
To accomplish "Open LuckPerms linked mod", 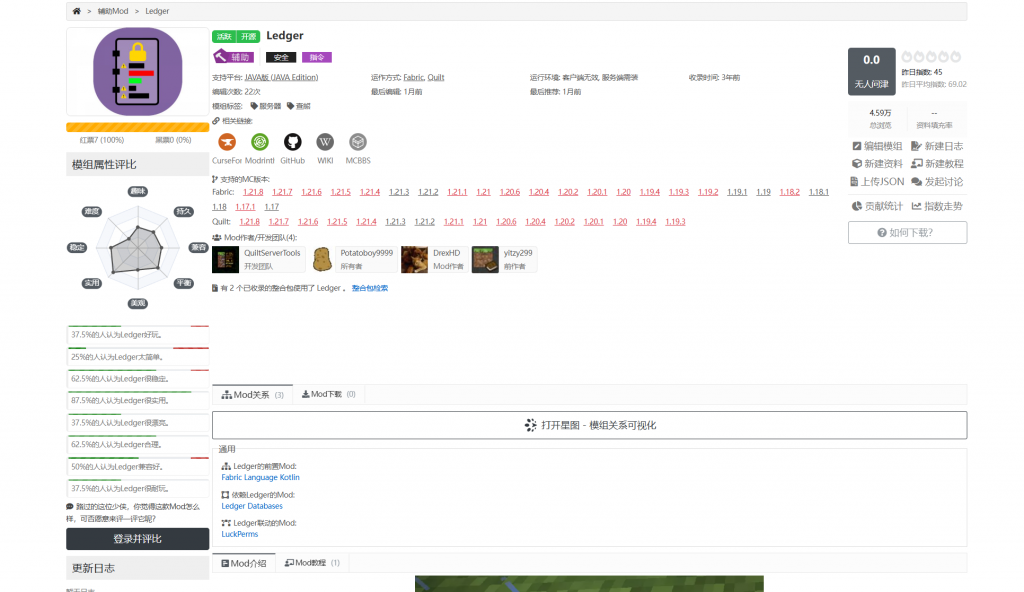I will point(240,534).
